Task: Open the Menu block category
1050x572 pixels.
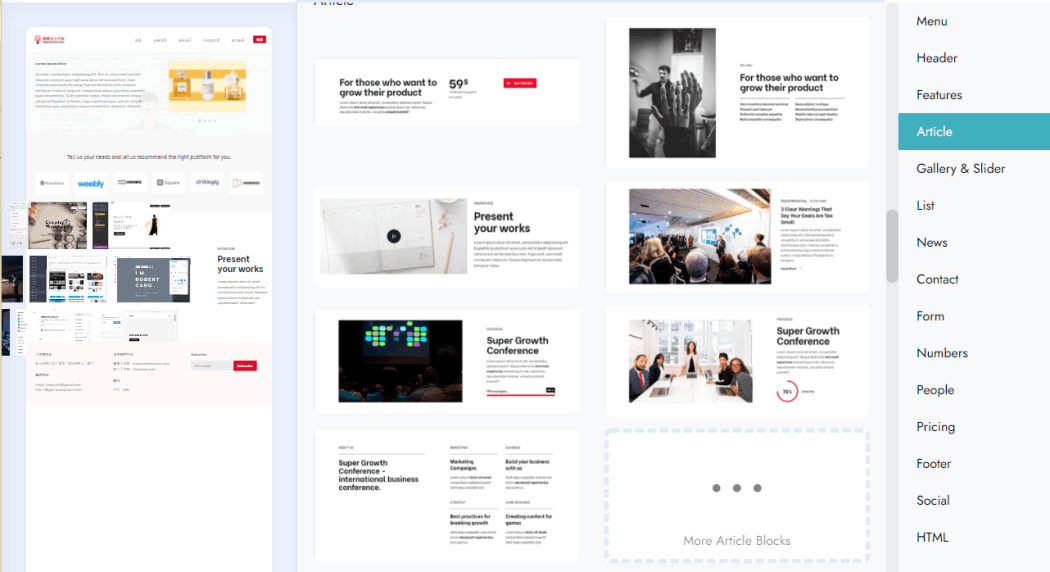Action: tap(931, 21)
